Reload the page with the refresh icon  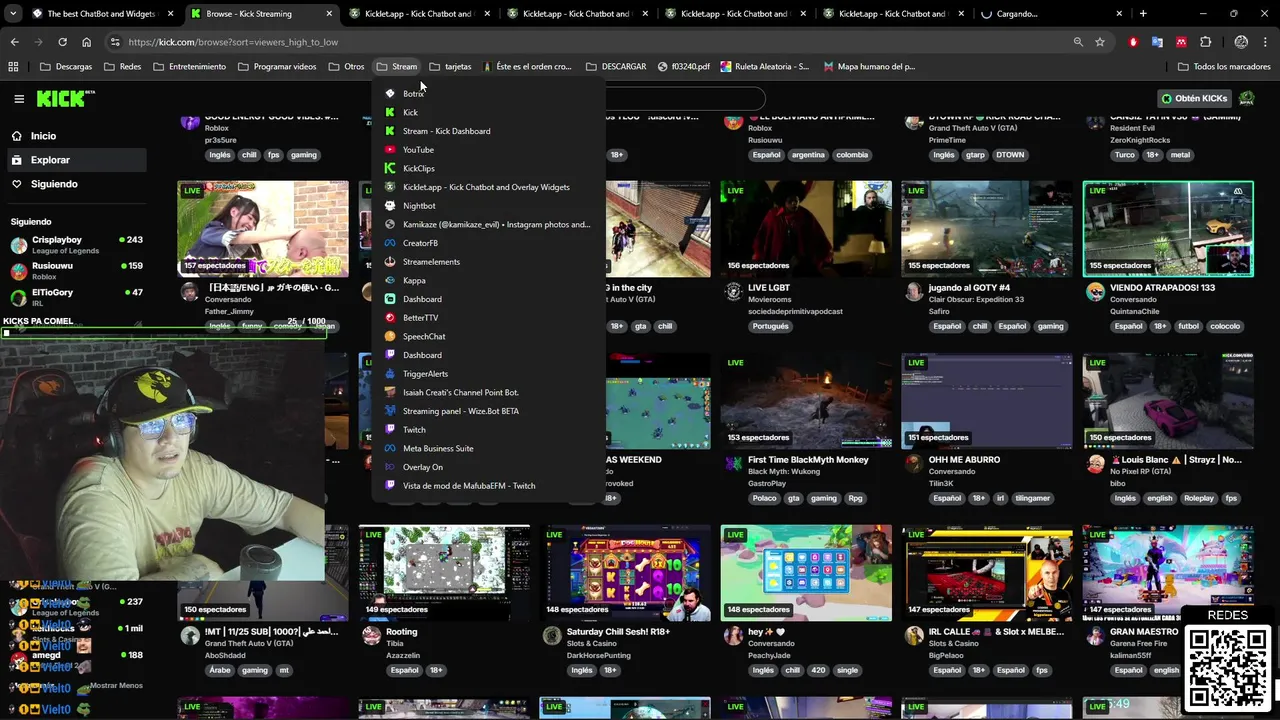[x=62, y=42]
